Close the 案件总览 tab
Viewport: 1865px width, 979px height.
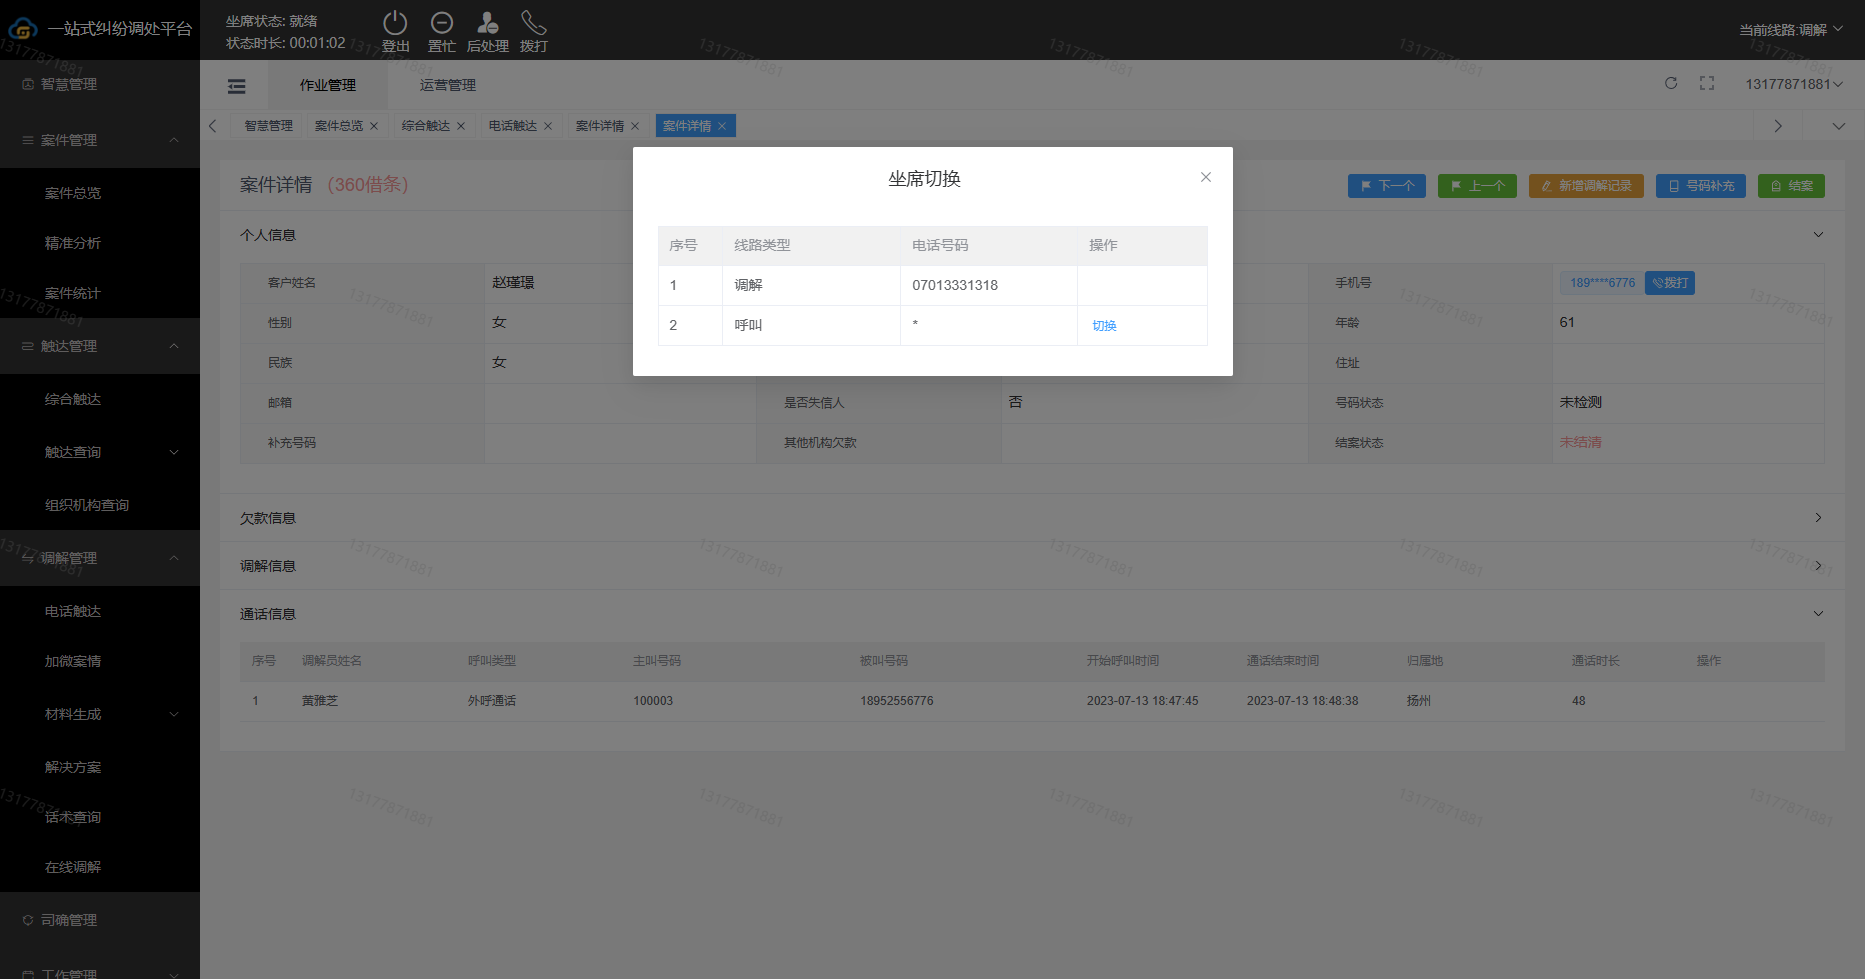pos(374,126)
